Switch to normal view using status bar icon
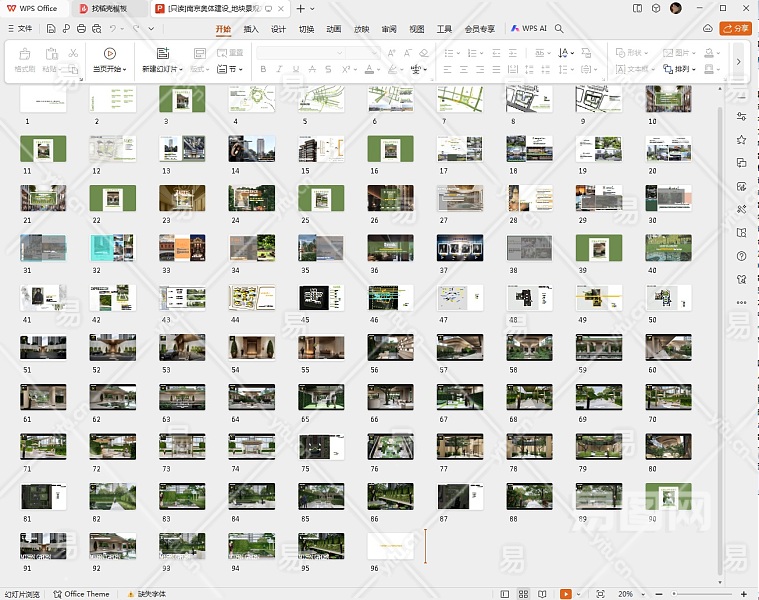 coord(503,594)
